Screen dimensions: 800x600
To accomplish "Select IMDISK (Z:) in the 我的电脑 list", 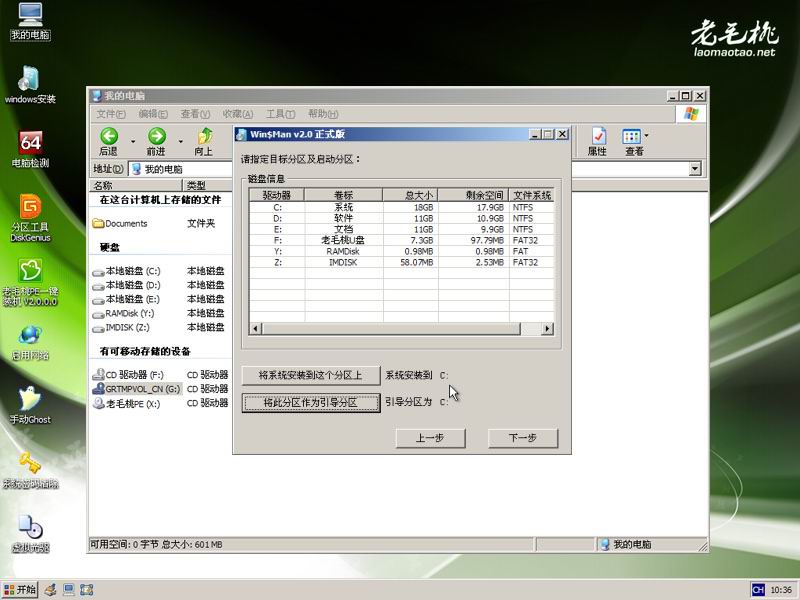I will tap(121, 328).
